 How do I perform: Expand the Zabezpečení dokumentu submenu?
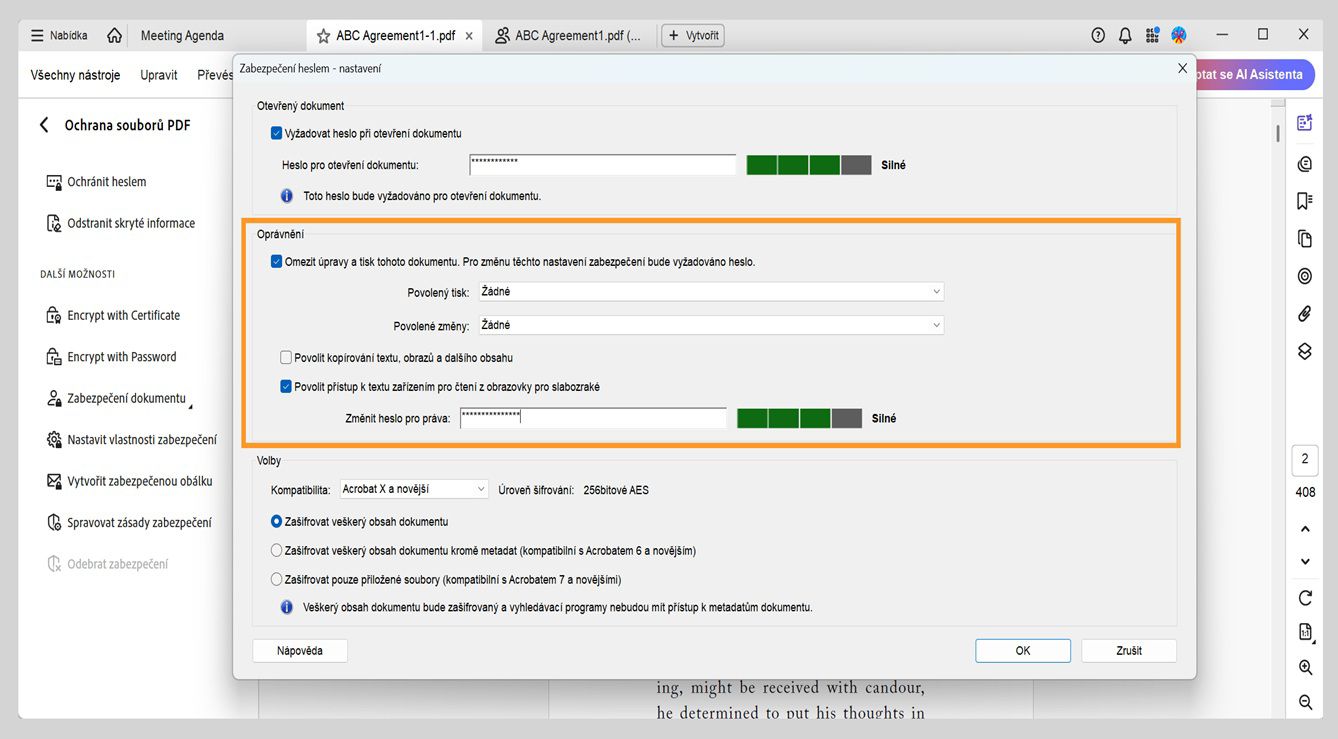click(x=120, y=398)
